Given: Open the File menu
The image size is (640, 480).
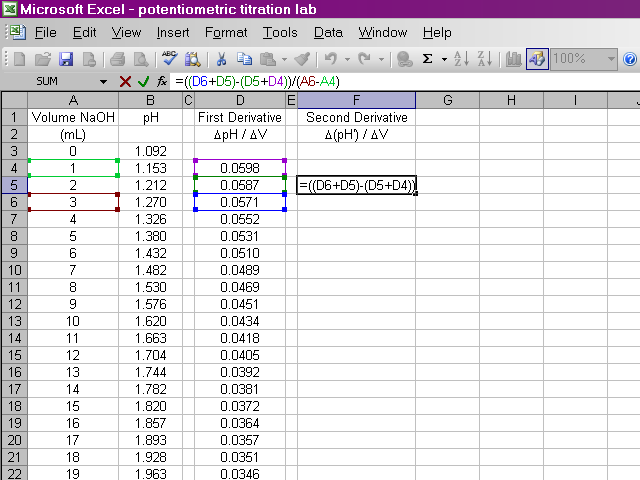Looking at the screenshot, I should [46, 33].
